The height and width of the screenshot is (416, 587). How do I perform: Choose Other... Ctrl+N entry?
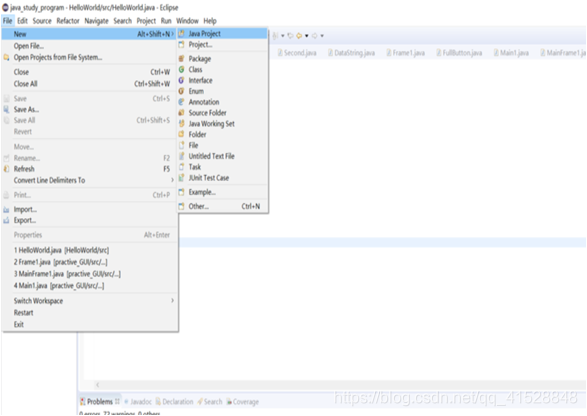(x=222, y=206)
